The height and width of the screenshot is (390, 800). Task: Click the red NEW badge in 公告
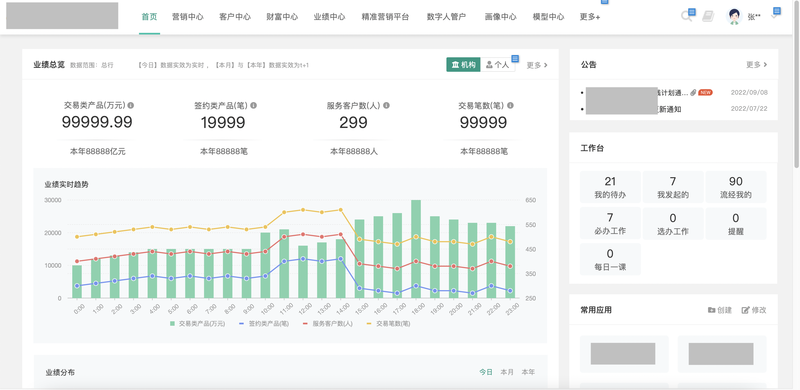[705, 92]
